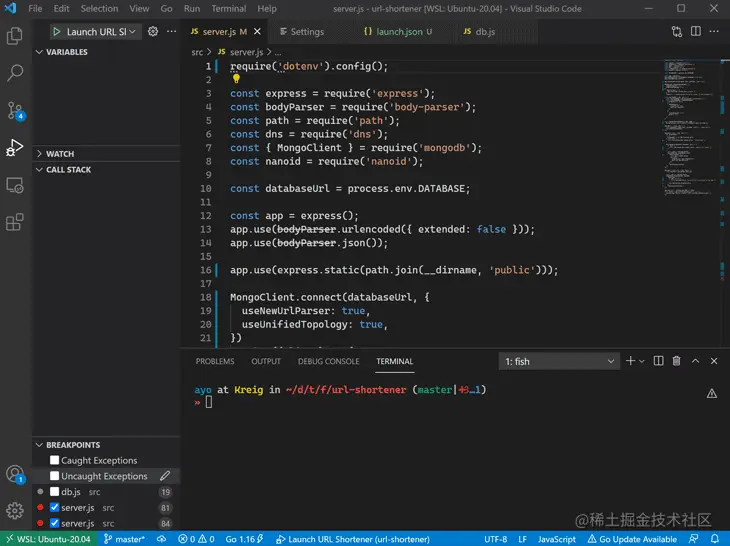Synchronize changes with cloud icon
Viewport: 730px width, 546px height.
[162, 539]
